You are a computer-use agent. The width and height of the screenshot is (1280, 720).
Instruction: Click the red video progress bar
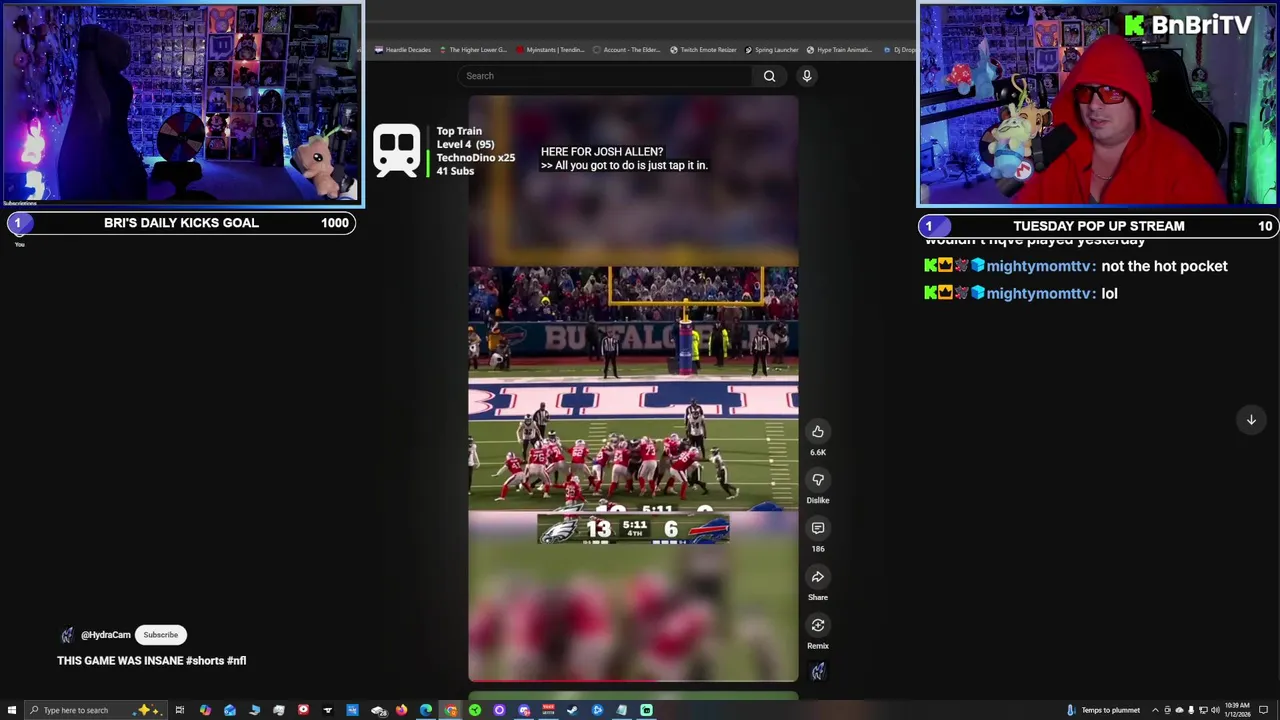[633, 680]
